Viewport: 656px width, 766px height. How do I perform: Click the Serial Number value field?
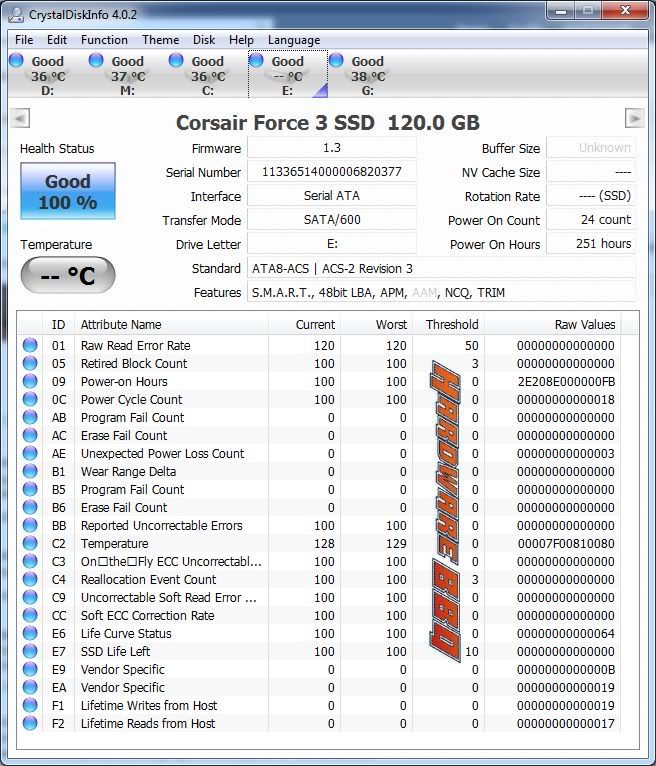coord(332,171)
